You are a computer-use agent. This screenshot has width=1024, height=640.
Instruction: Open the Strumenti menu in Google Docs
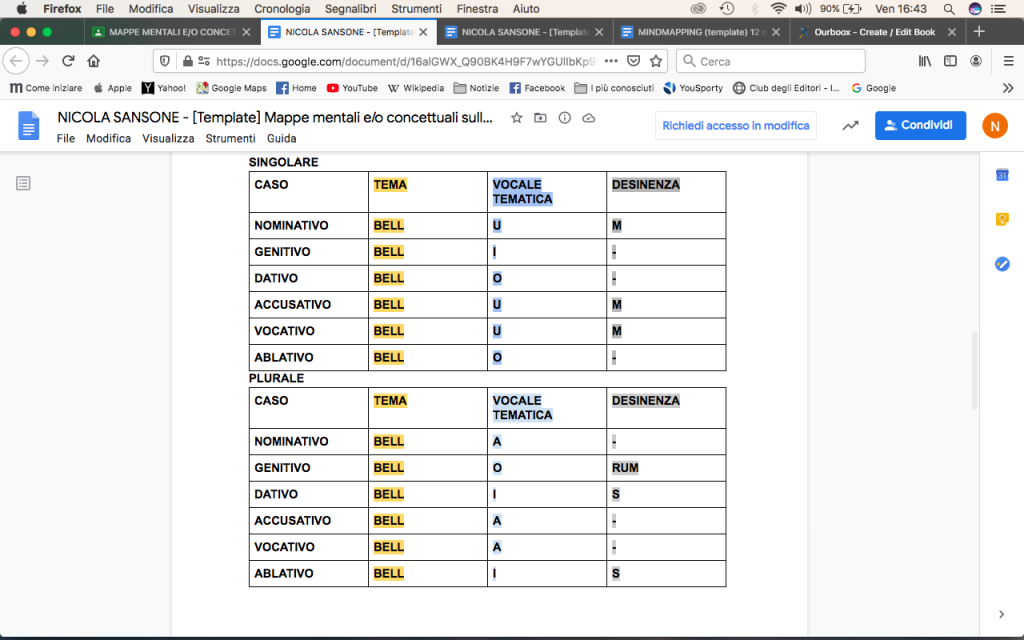[230, 139]
